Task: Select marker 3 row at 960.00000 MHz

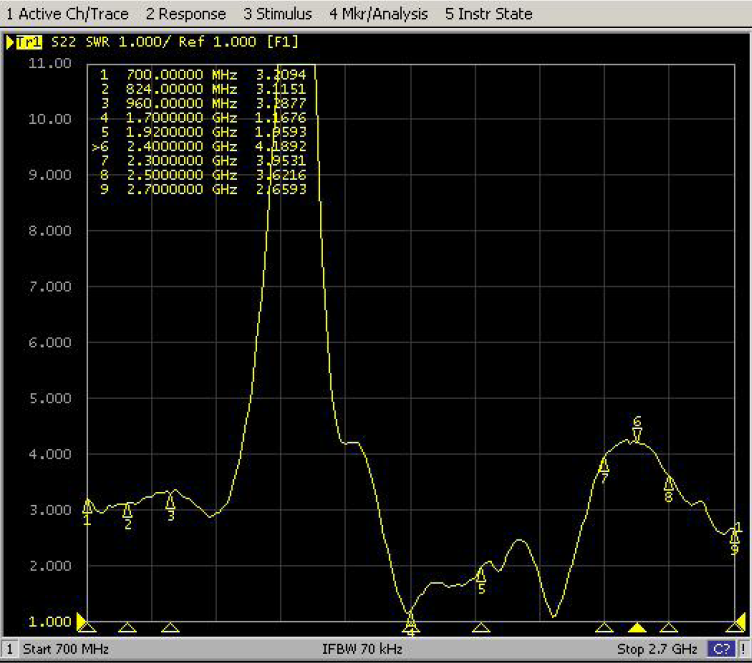Action: coord(203,104)
